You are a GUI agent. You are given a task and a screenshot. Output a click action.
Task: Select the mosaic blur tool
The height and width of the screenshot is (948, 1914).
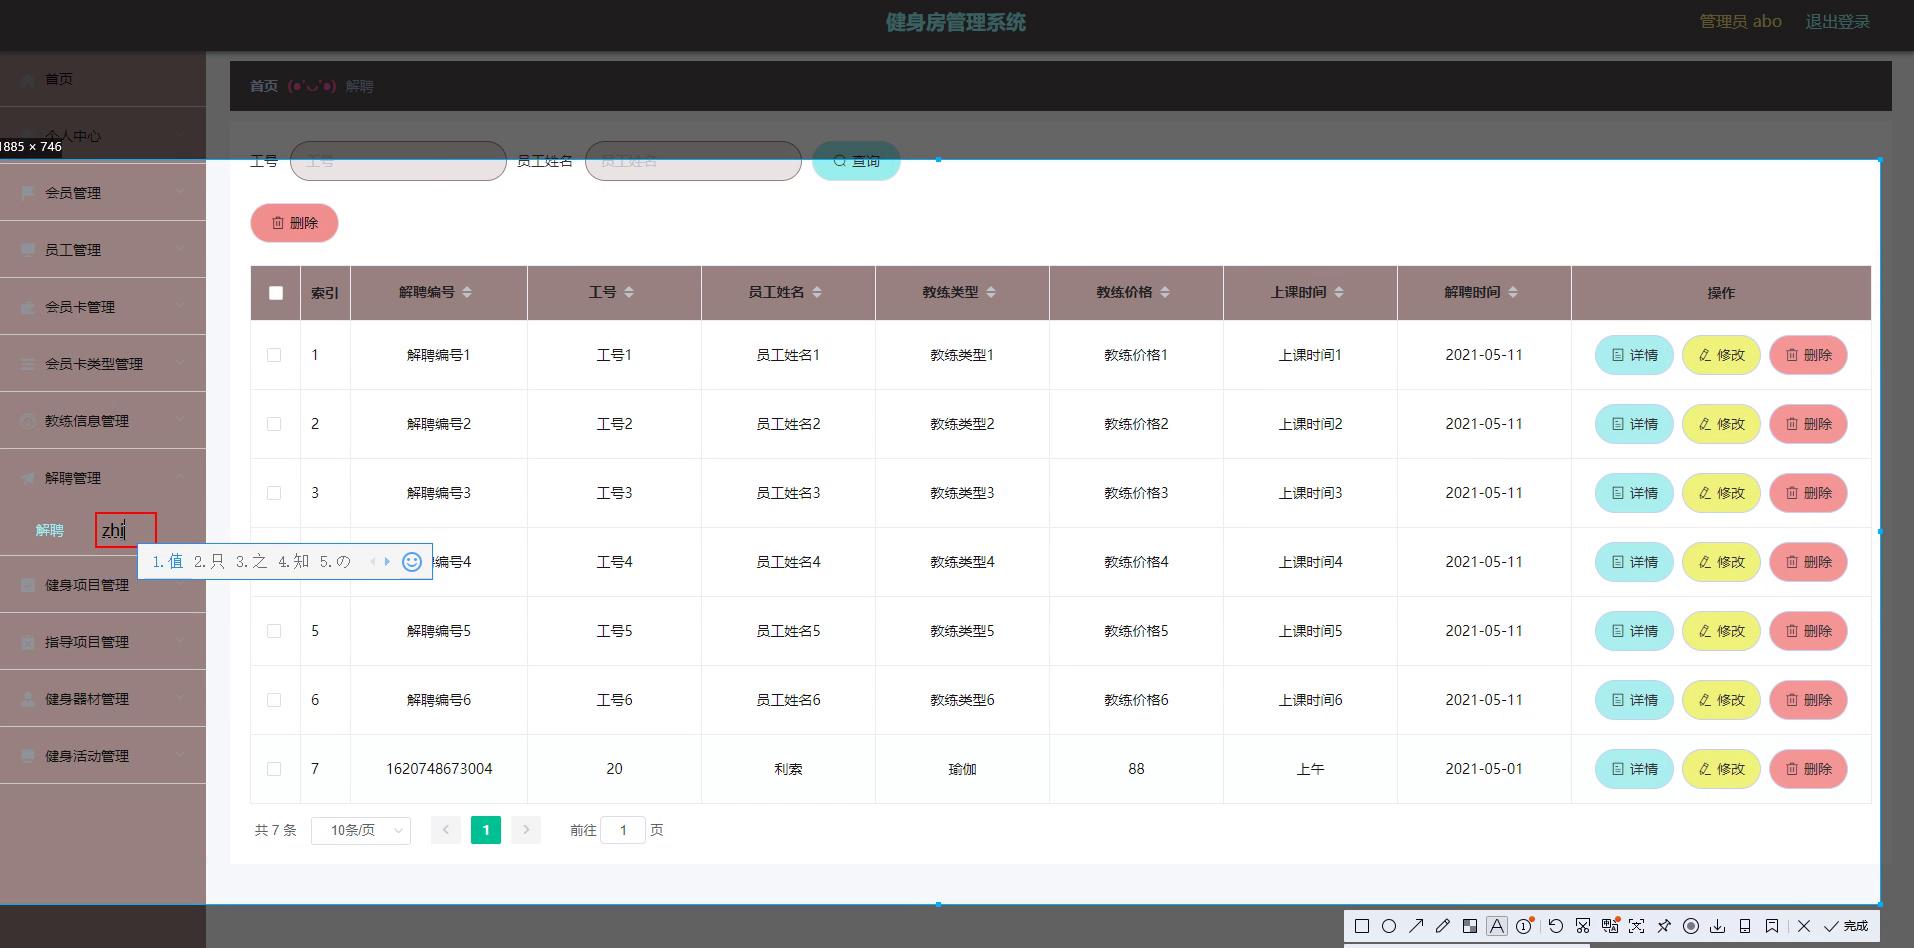[x=1470, y=926]
